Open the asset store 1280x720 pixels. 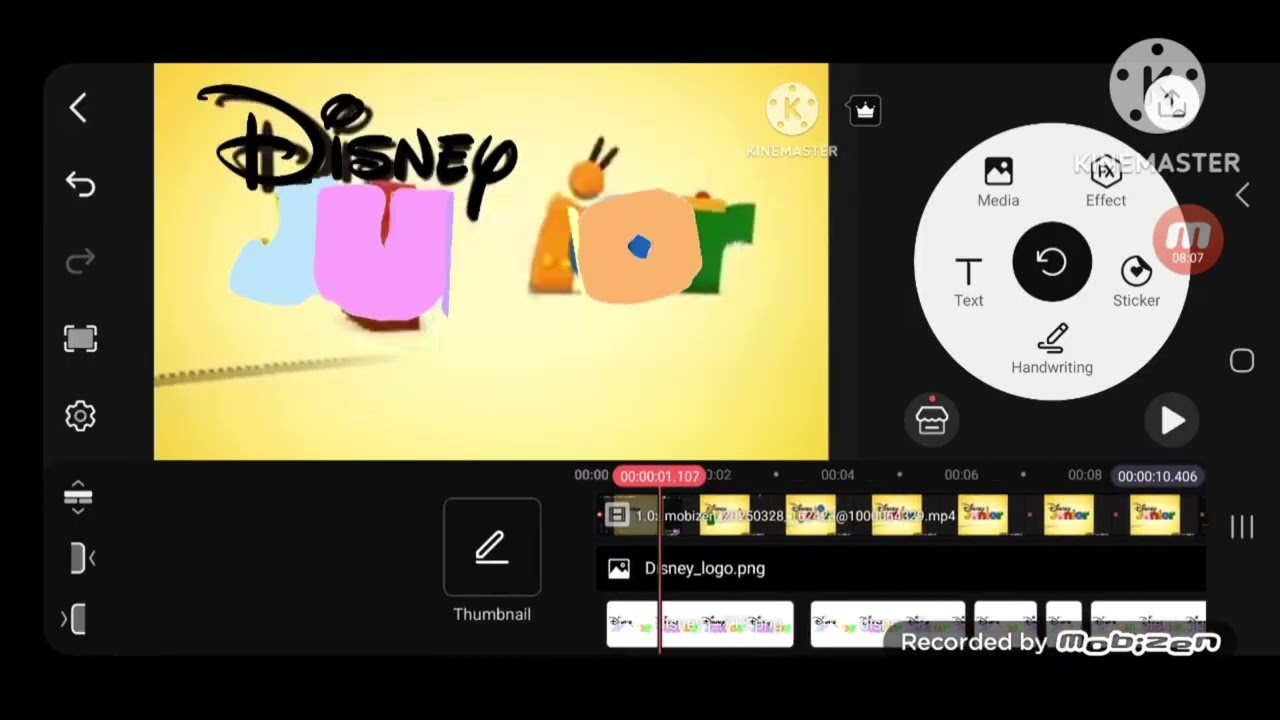click(x=932, y=420)
